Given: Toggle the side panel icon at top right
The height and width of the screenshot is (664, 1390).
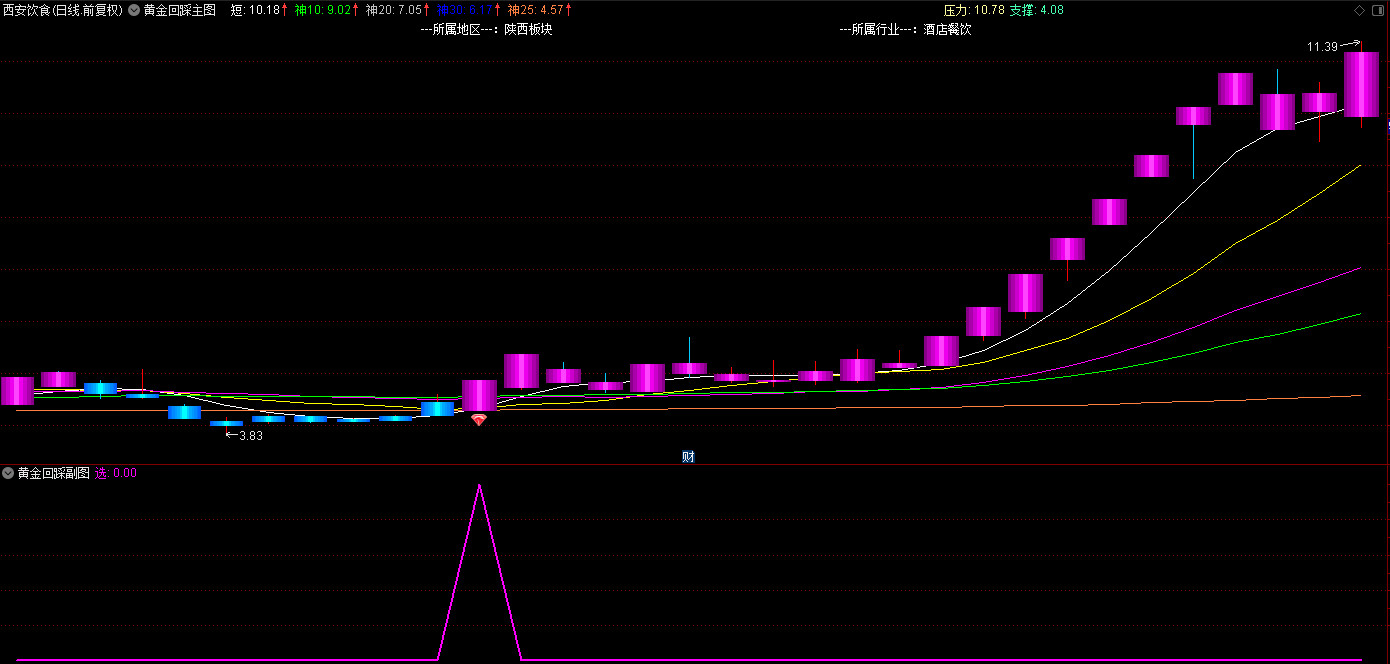Looking at the screenshot, I should 1378,10.
